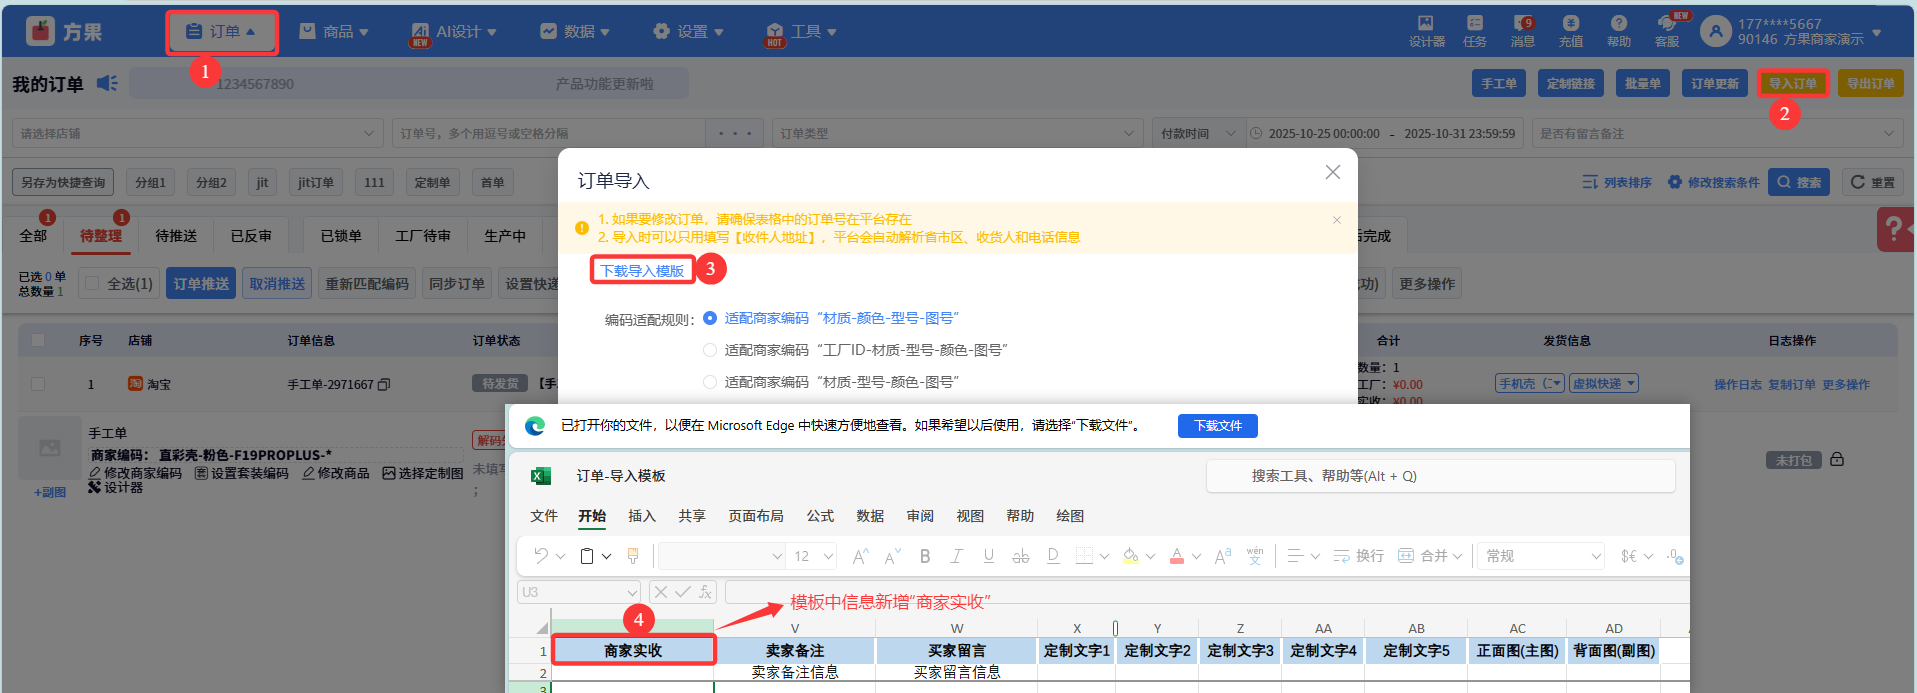Click the announcement speaker icon beside 我的订单
This screenshot has height=693, width=1917.
[107, 83]
